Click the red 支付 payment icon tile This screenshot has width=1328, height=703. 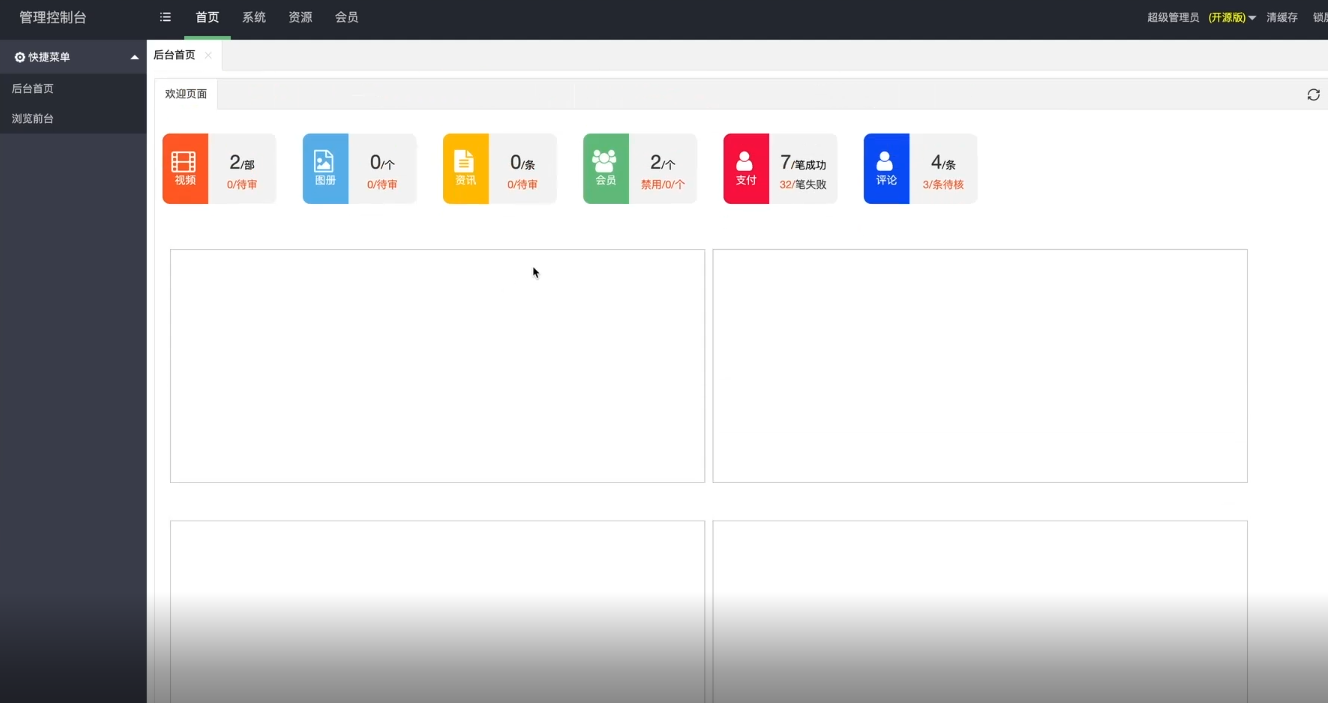[x=746, y=168]
